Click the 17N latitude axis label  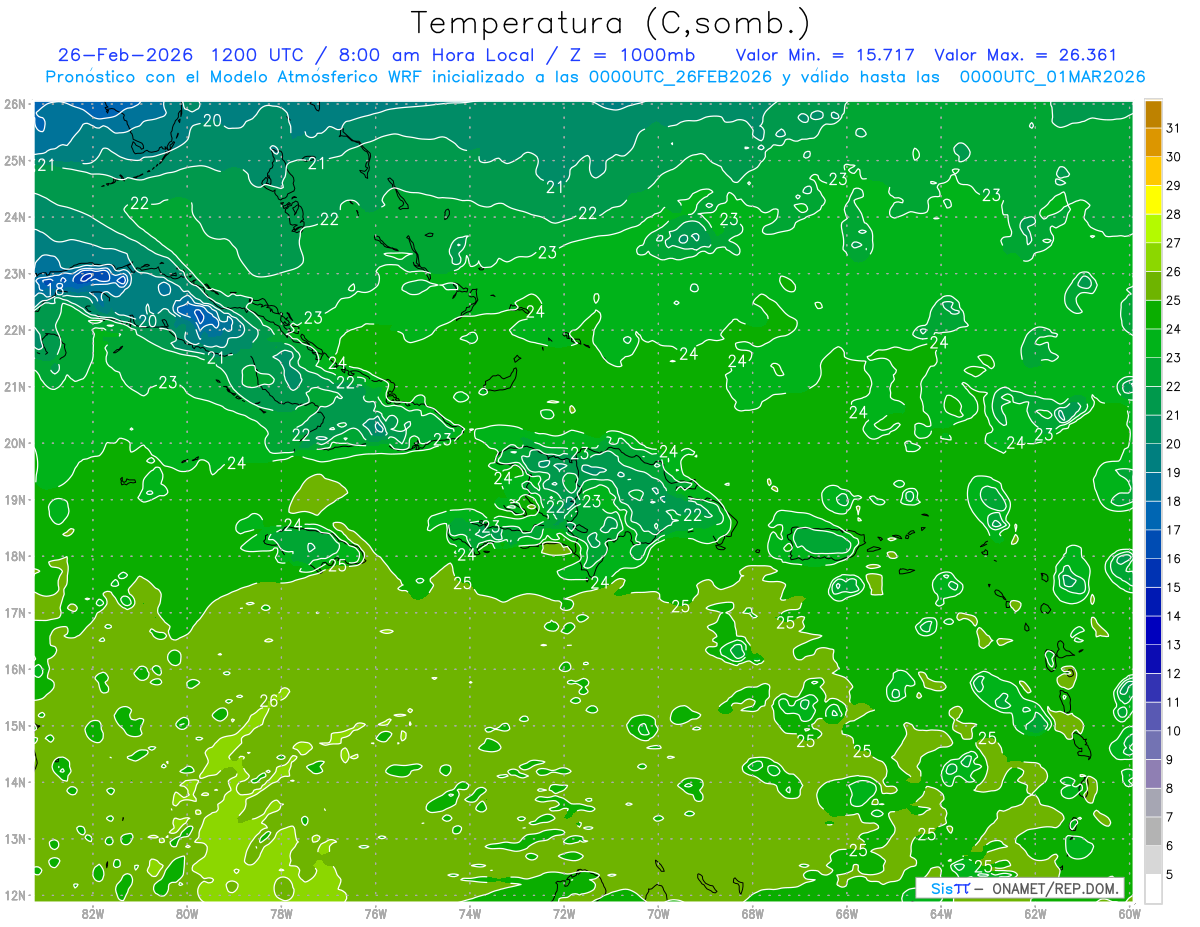pyautogui.click(x=14, y=612)
